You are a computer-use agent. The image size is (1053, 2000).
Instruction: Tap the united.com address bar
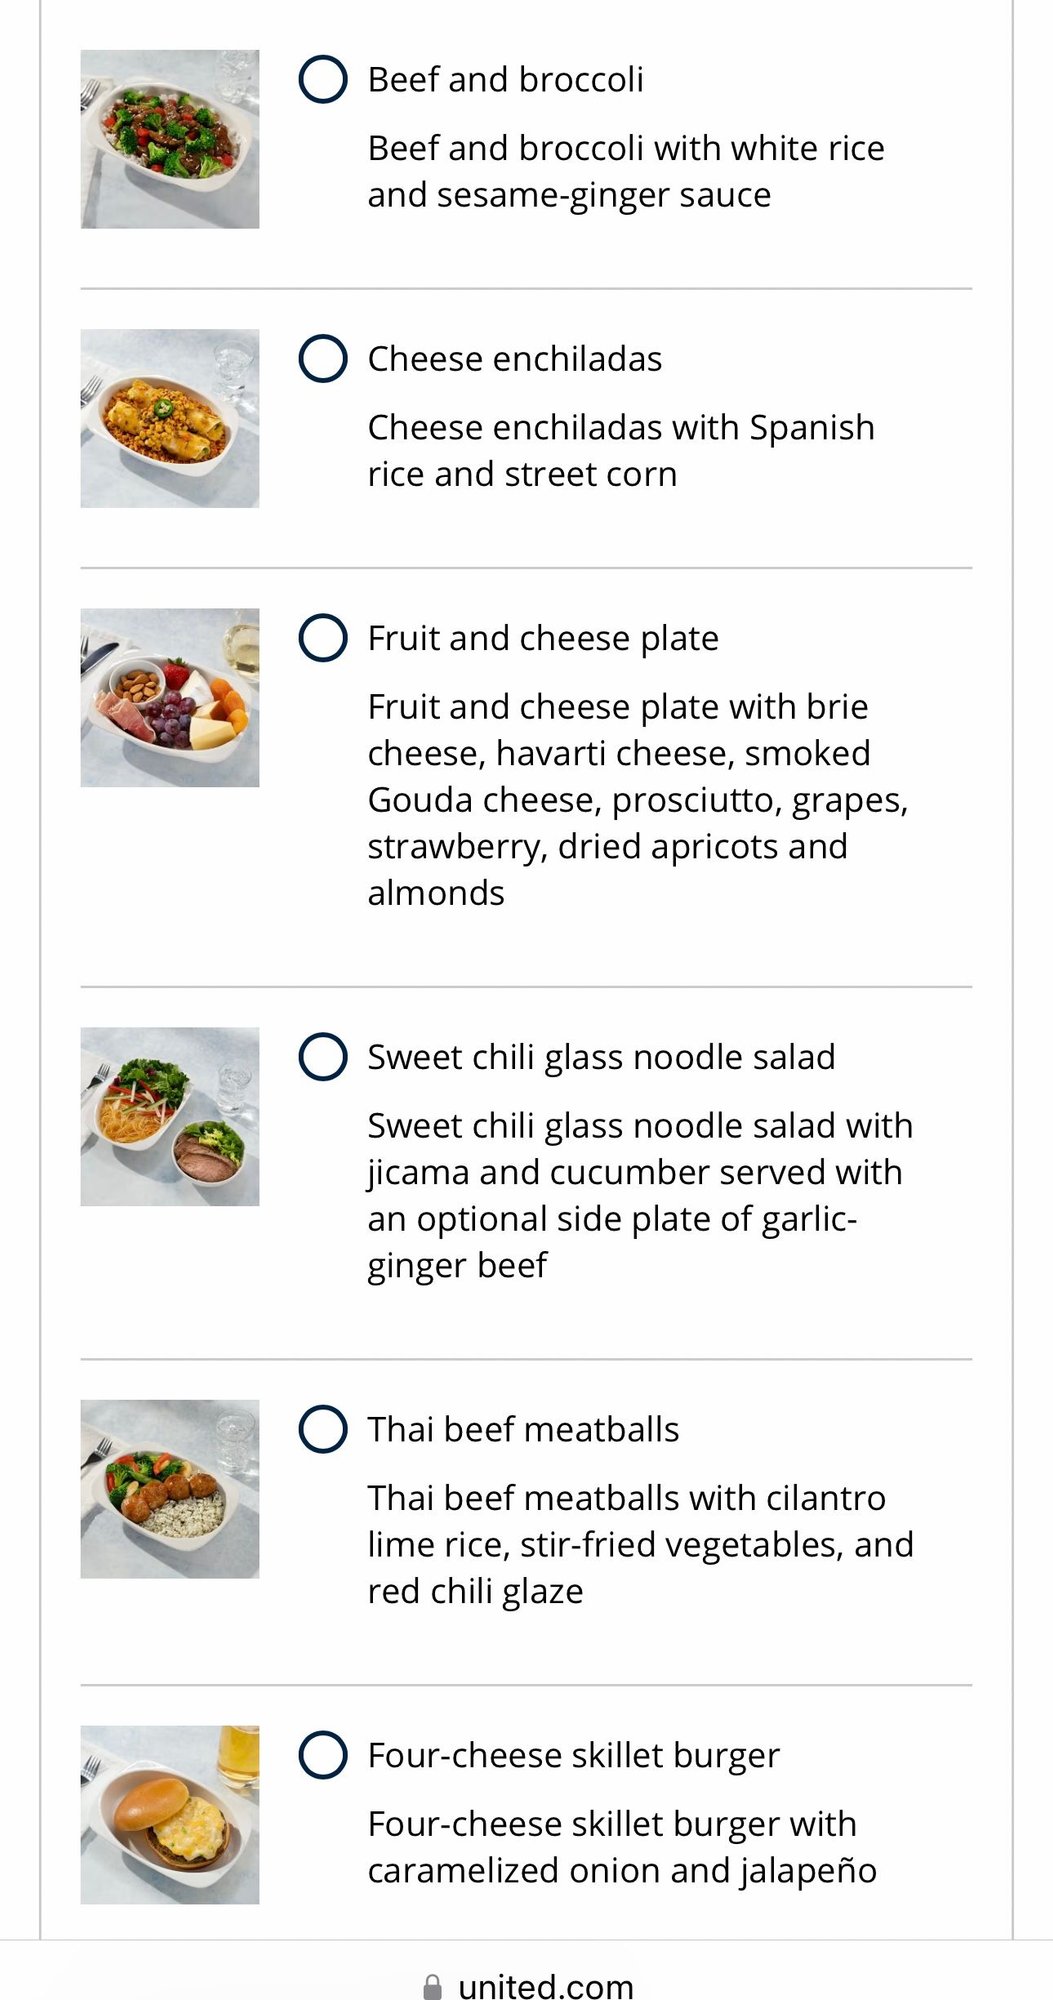pyautogui.click(x=545, y=1986)
